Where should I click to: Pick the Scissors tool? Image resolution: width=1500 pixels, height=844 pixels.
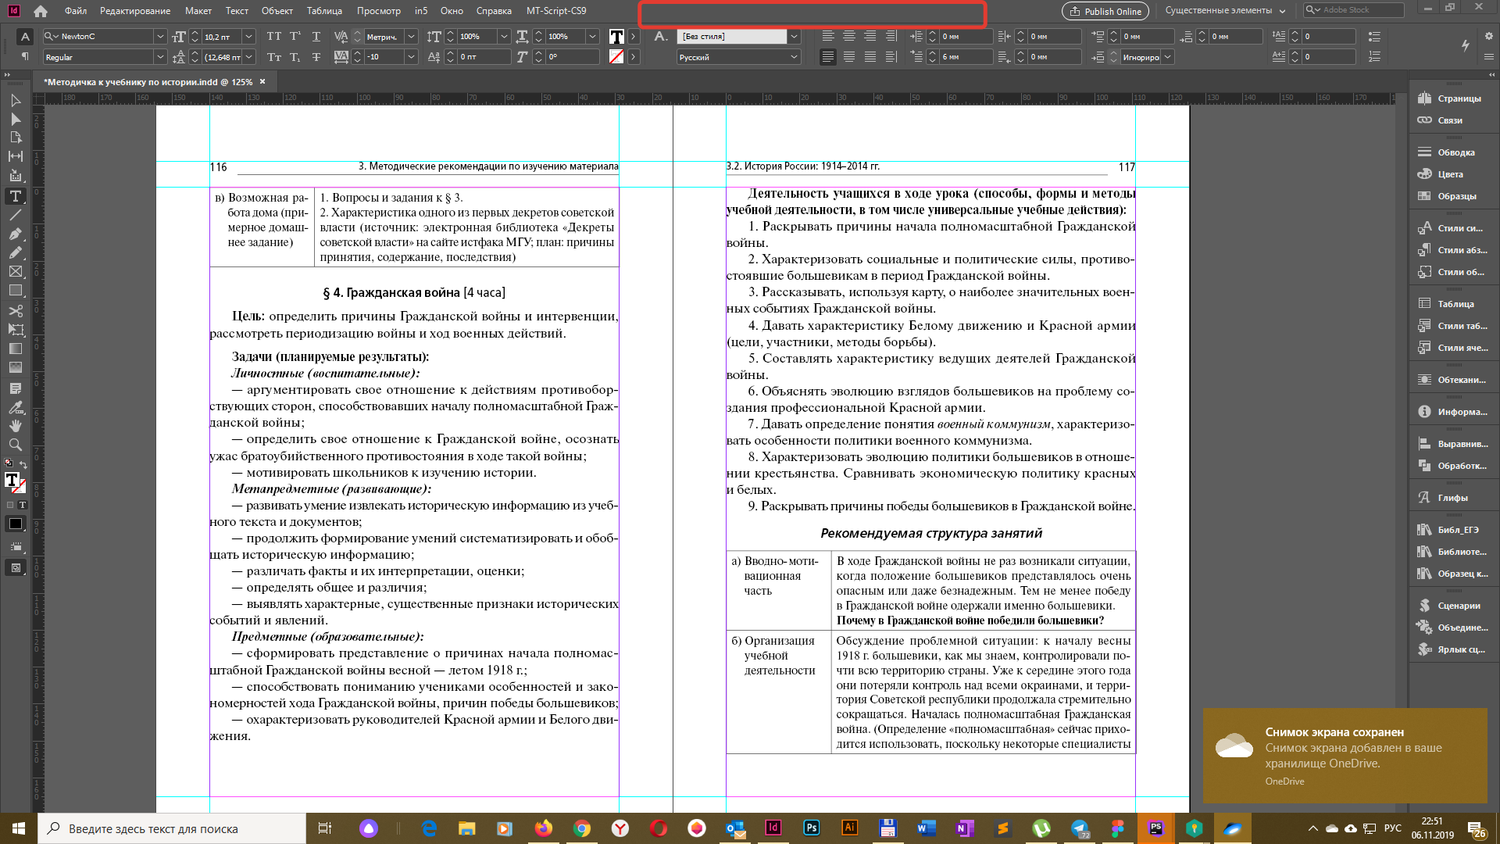click(15, 311)
